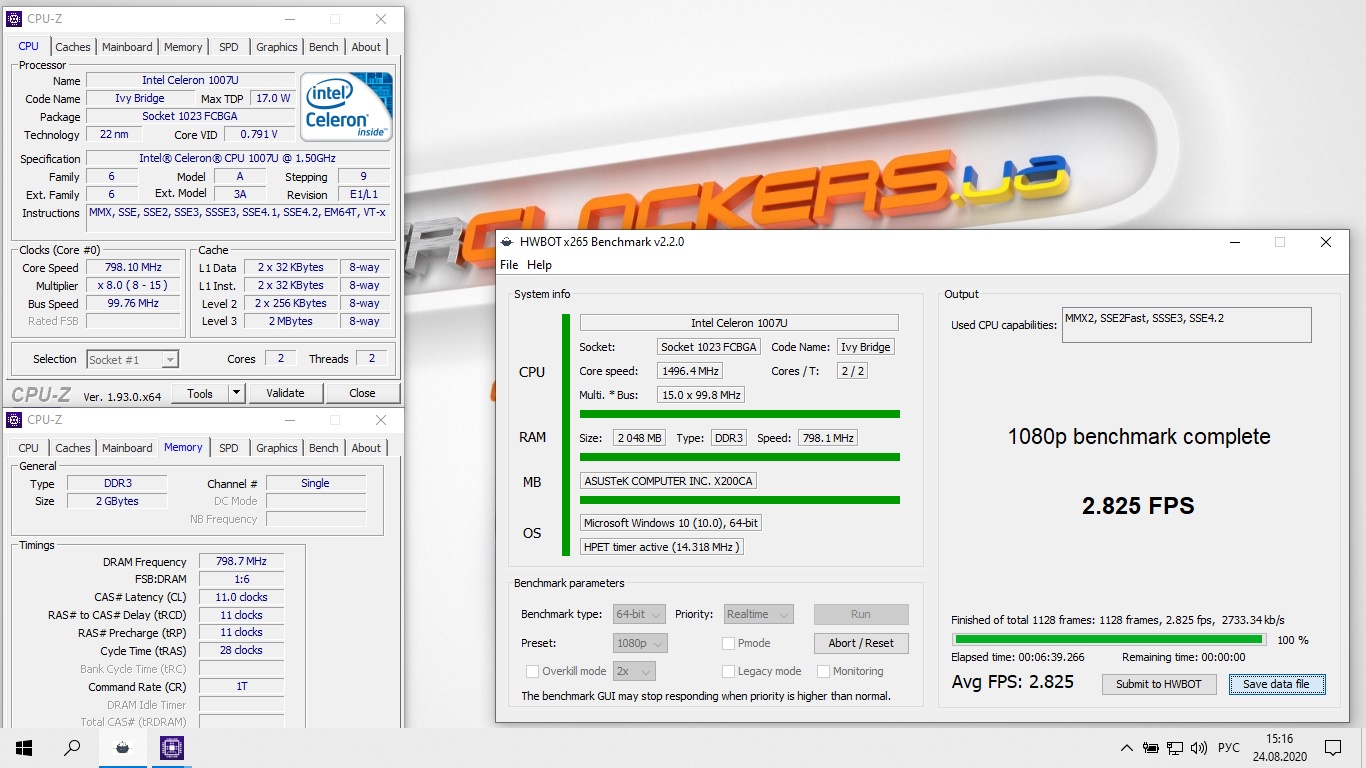Screen dimensions: 1366x768
Task: Click the Channel # Single field
Action: pyautogui.click(x=316, y=484)
